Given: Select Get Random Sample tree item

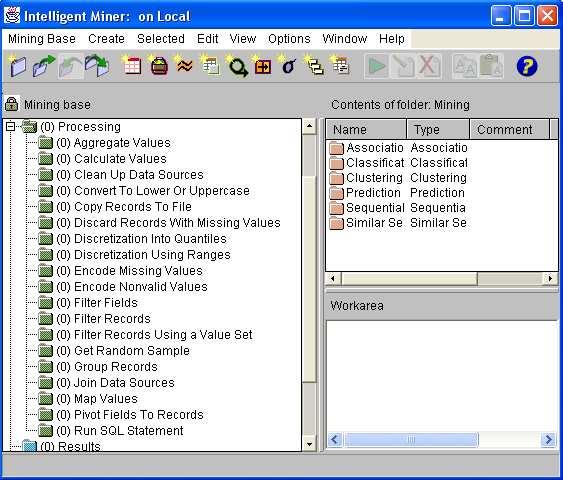Looking at the screenshot, I should click(x=123, y=351).
